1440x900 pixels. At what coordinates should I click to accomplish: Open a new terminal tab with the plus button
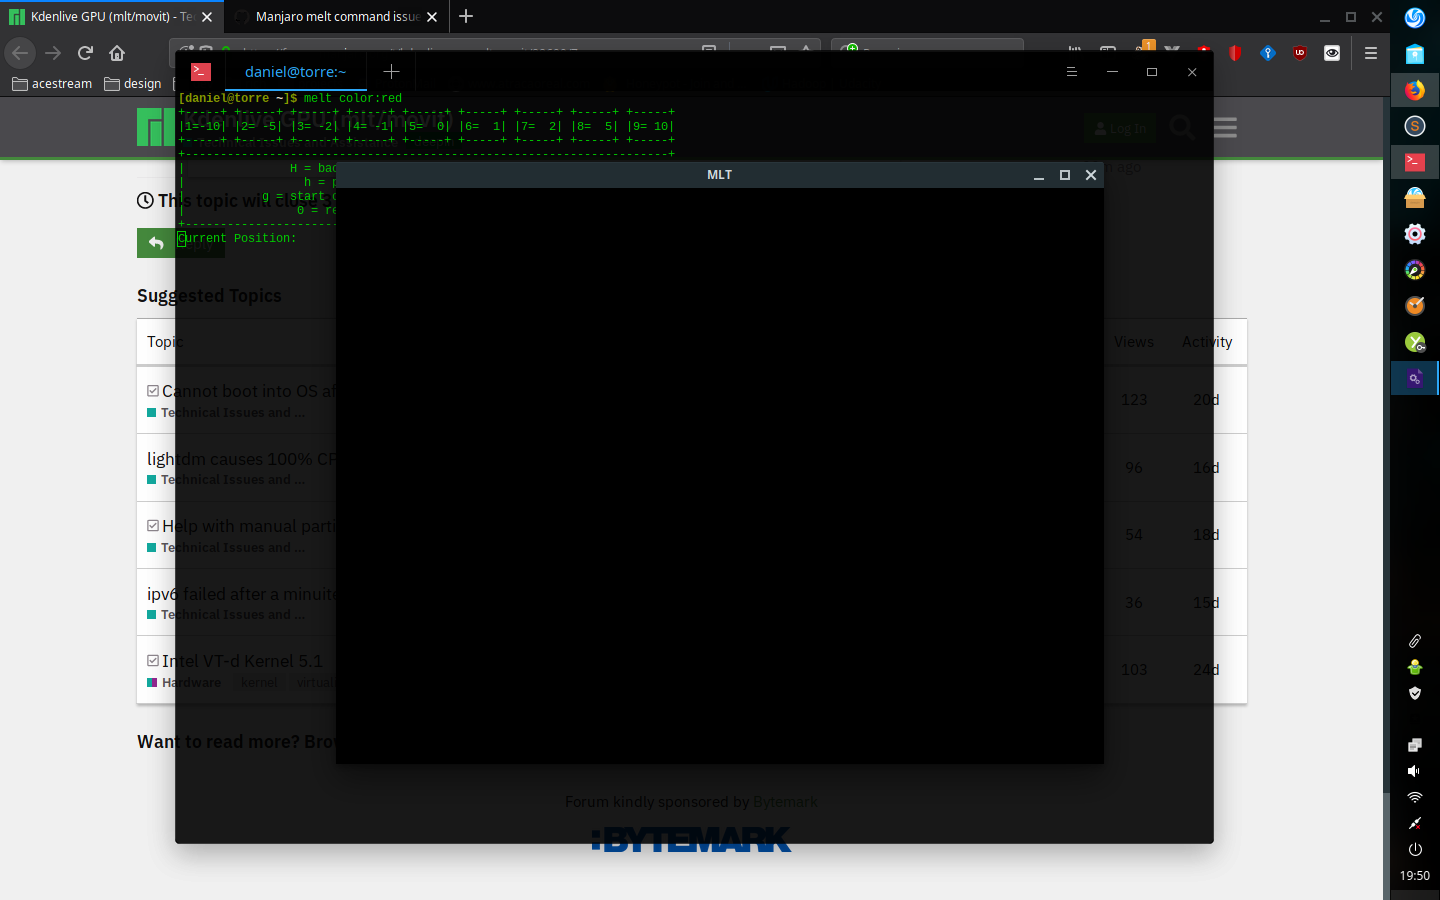click(x=390, y=71)
